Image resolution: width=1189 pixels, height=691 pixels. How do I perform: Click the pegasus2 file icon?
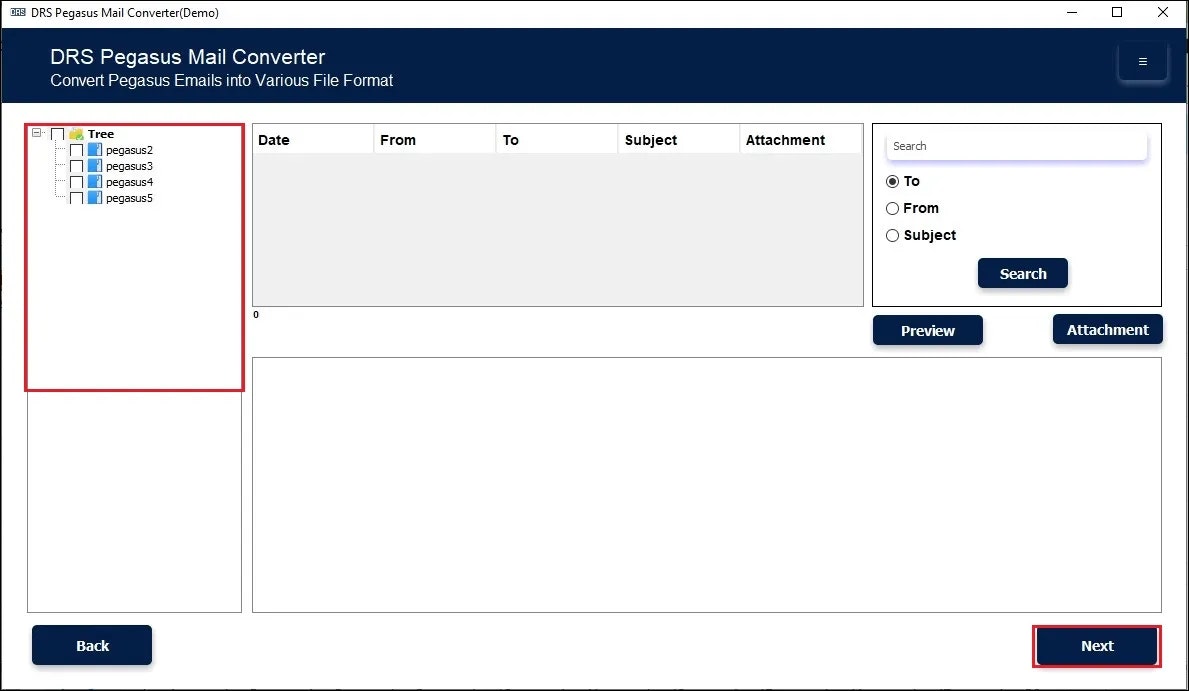[95, 150]
